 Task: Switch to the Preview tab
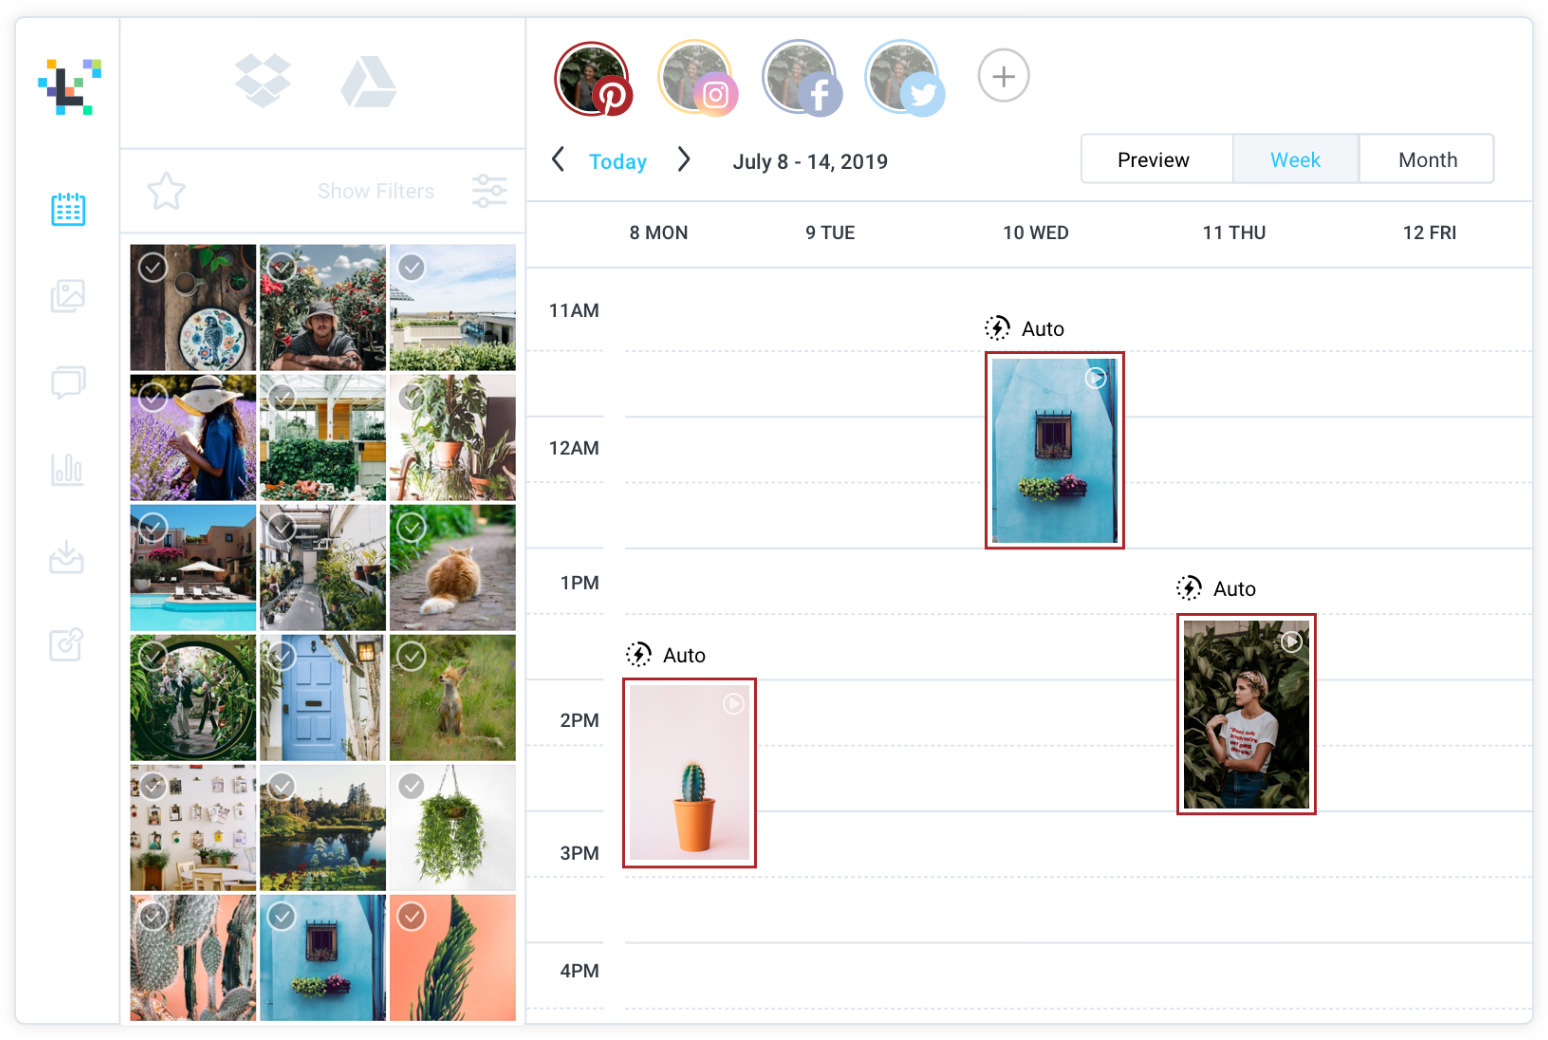[1154, 160]
